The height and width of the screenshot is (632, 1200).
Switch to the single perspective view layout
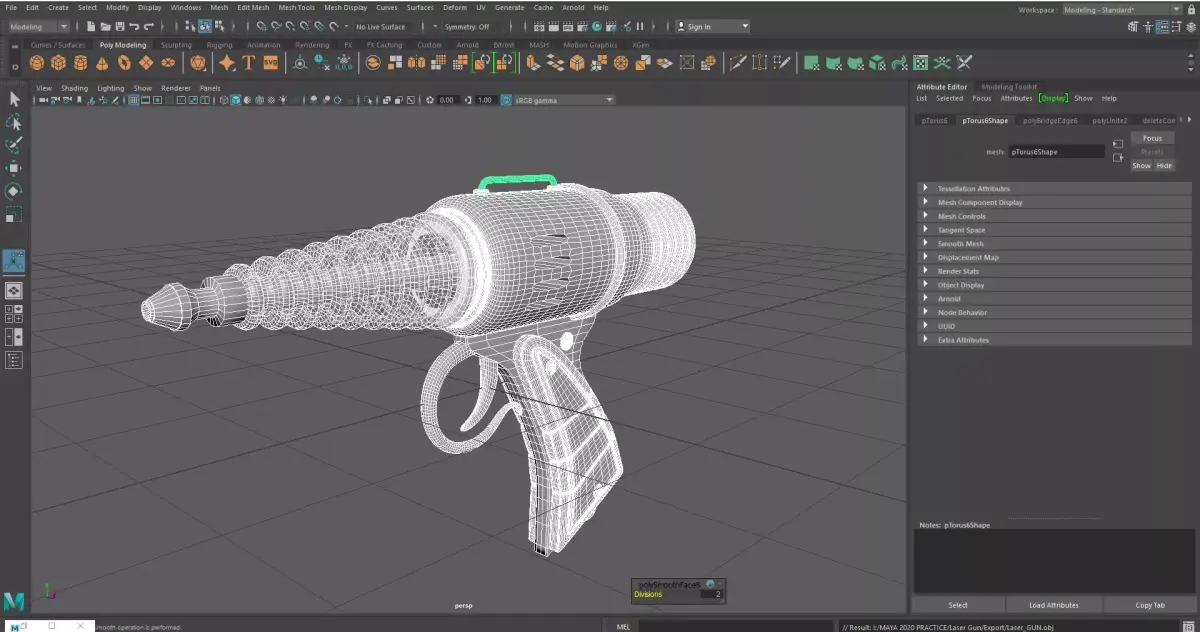coord(14,290)
